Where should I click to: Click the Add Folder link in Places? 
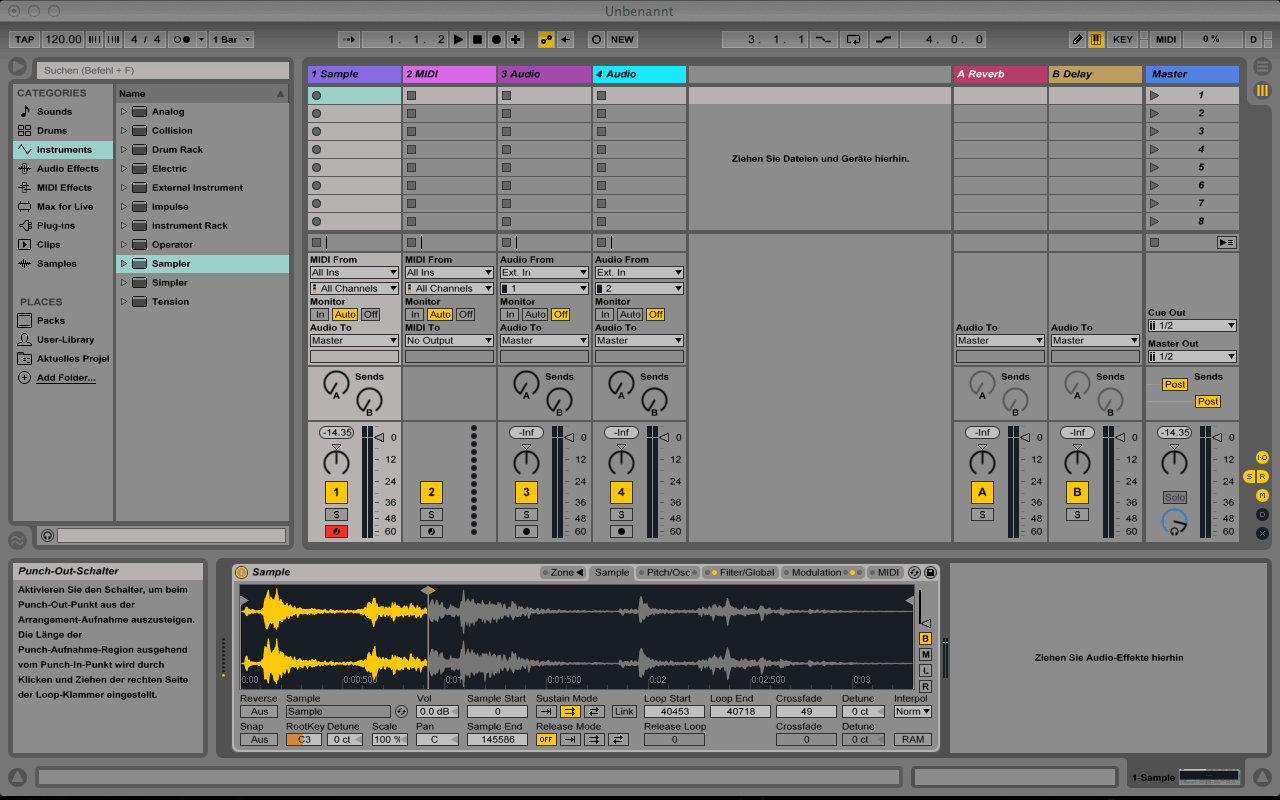tap(66, 378)
